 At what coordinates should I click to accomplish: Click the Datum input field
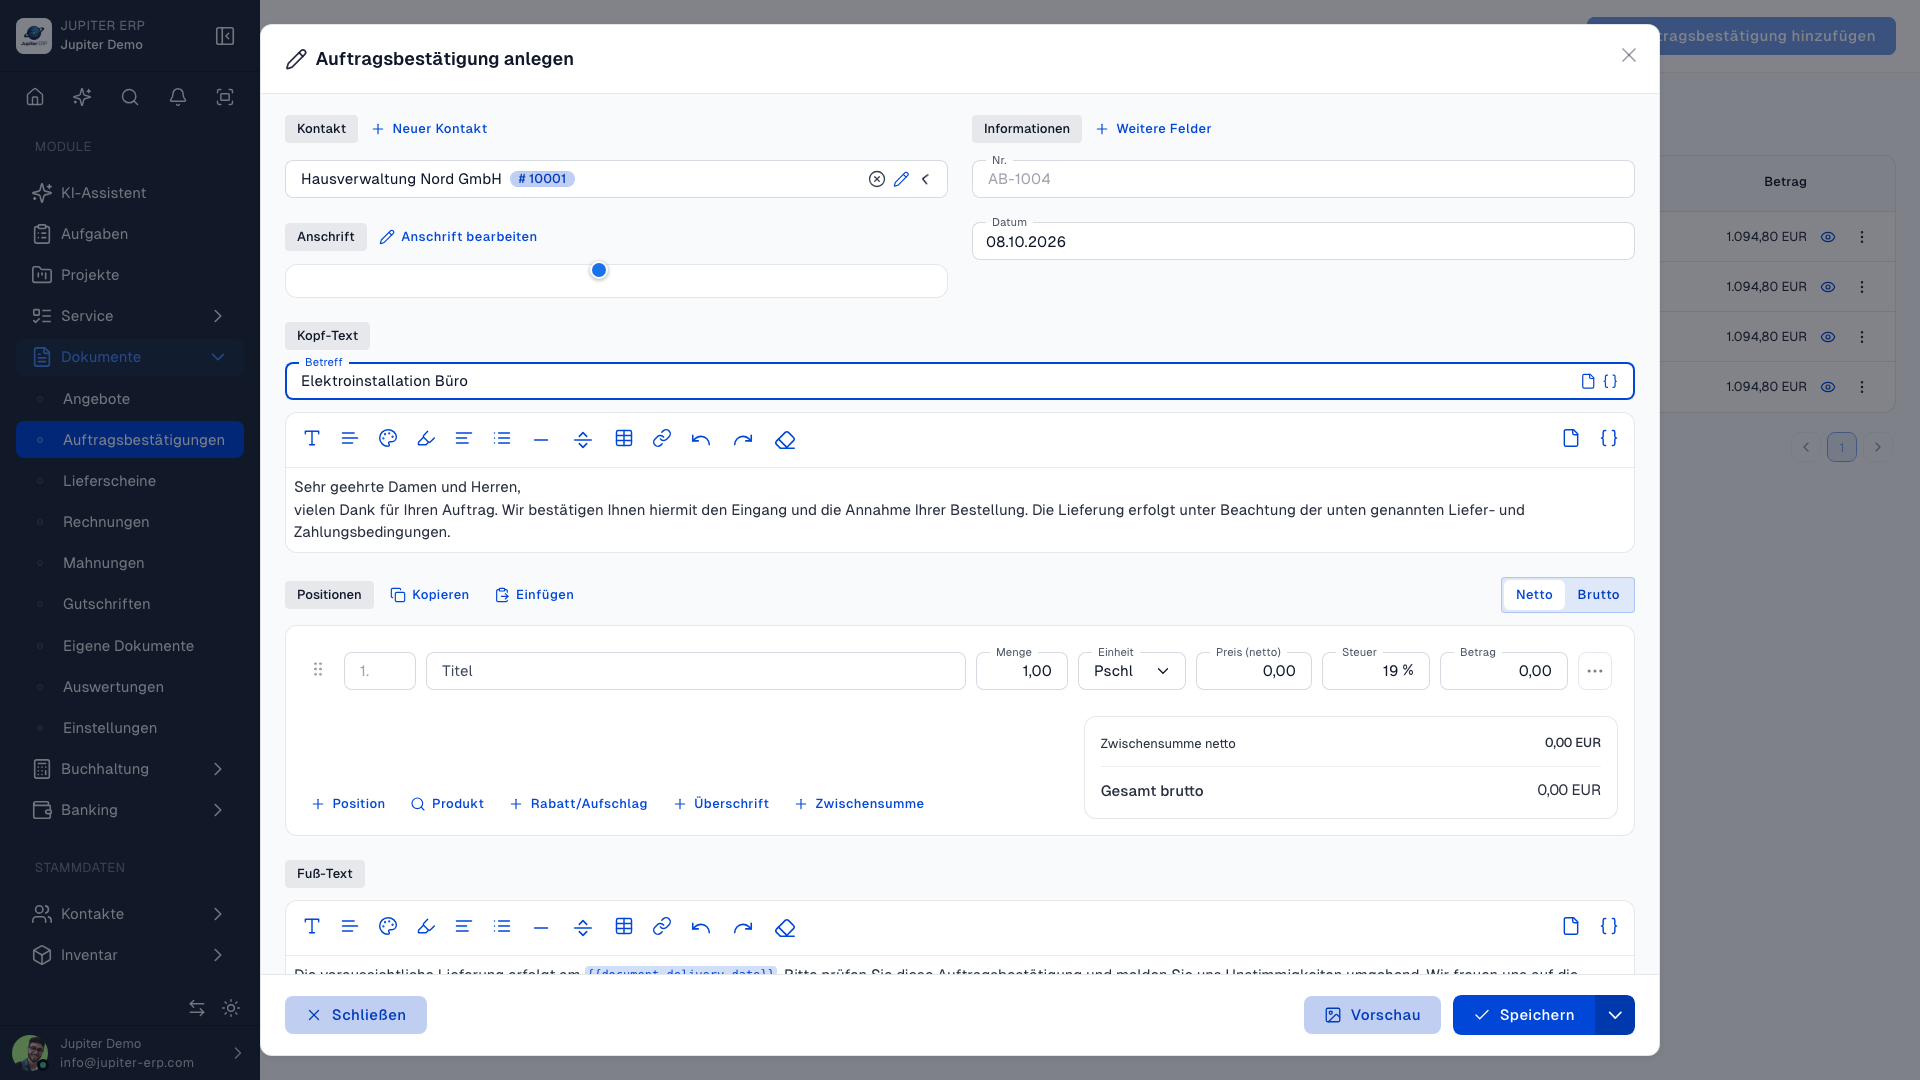(1303, 241)
